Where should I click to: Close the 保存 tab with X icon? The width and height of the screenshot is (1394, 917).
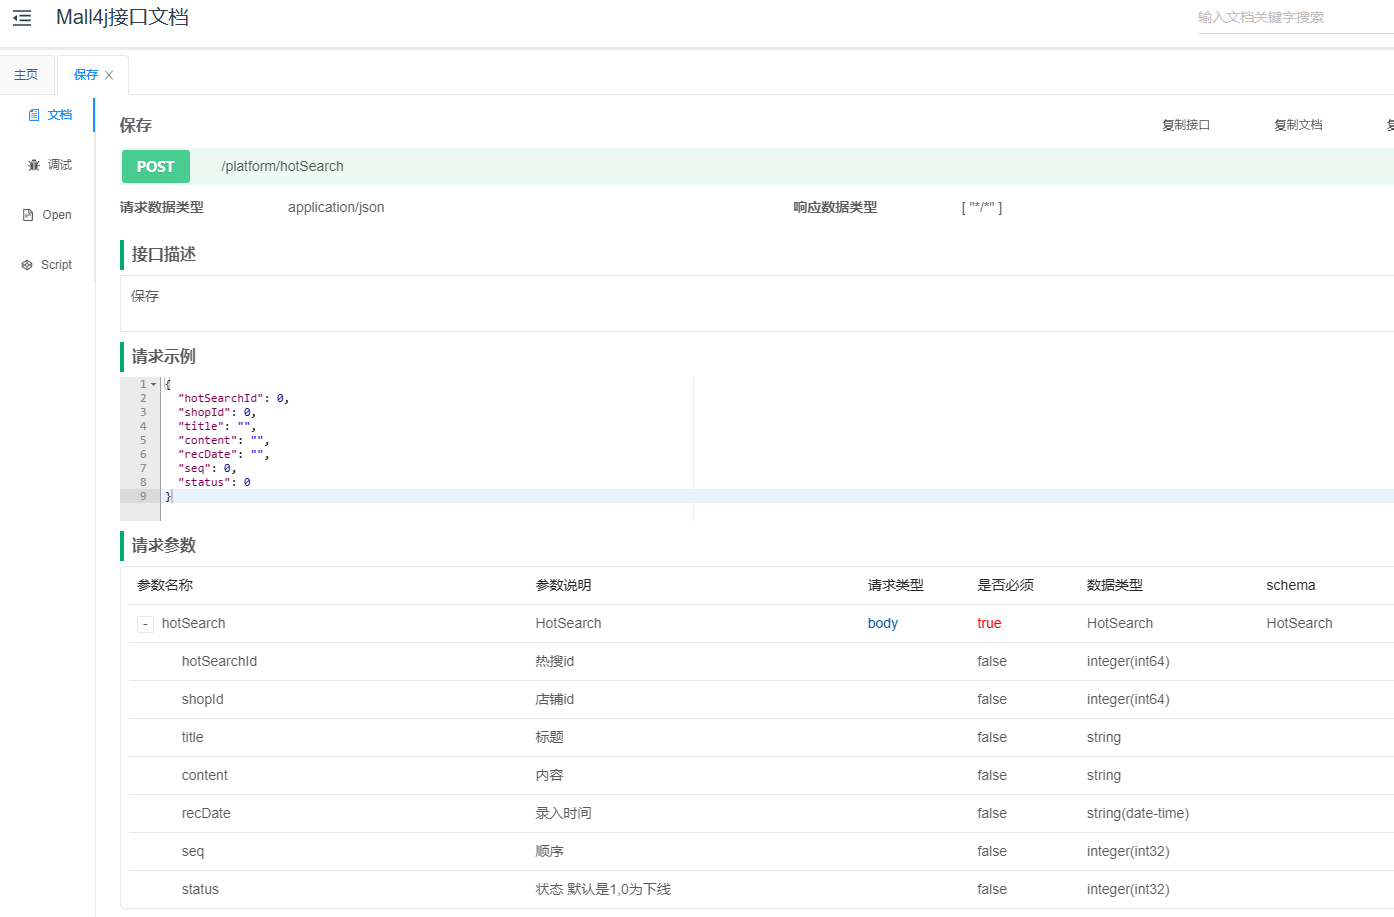coord(109,75)
